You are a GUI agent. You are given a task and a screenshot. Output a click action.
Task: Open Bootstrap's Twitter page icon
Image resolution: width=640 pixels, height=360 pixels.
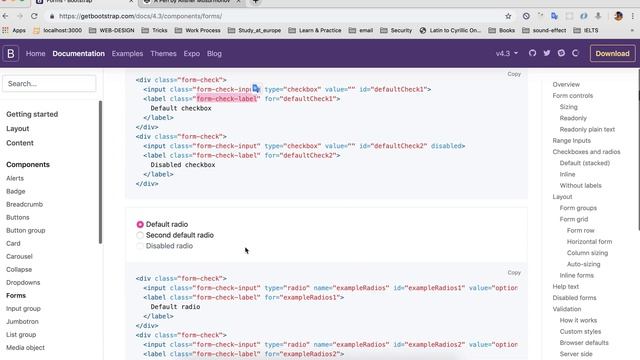[x=547, y=53]
